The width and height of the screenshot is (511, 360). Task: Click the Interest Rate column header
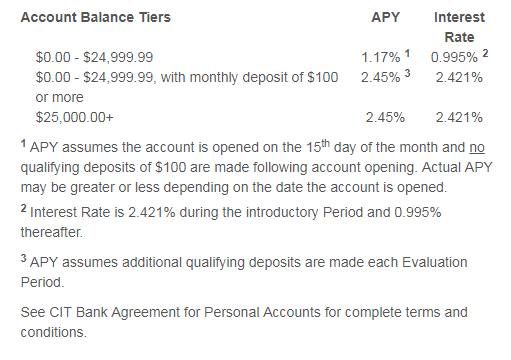click(x=459, y=27)
